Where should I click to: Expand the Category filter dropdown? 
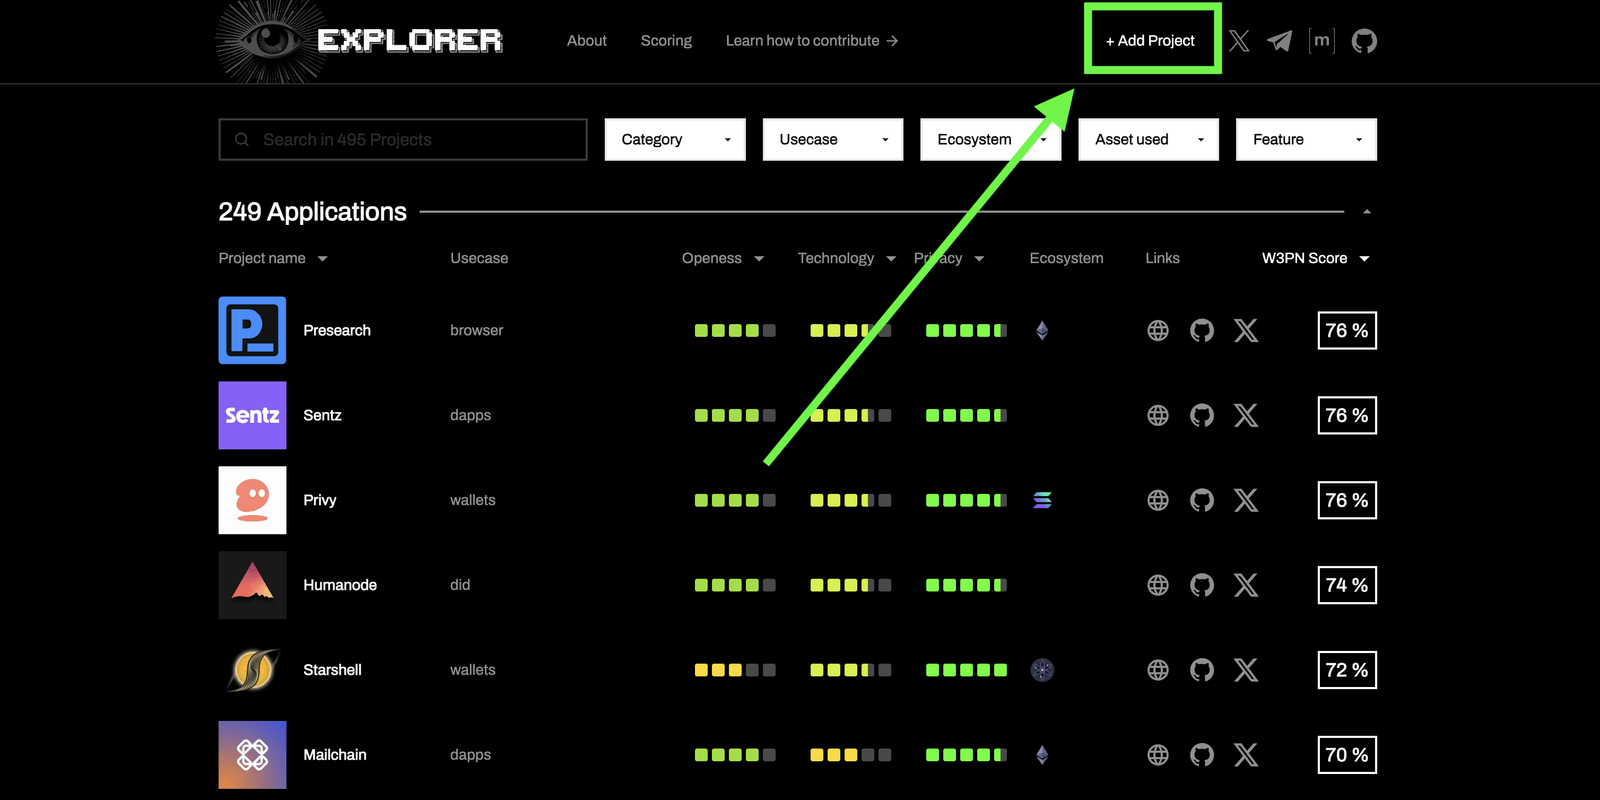point(675,140)
